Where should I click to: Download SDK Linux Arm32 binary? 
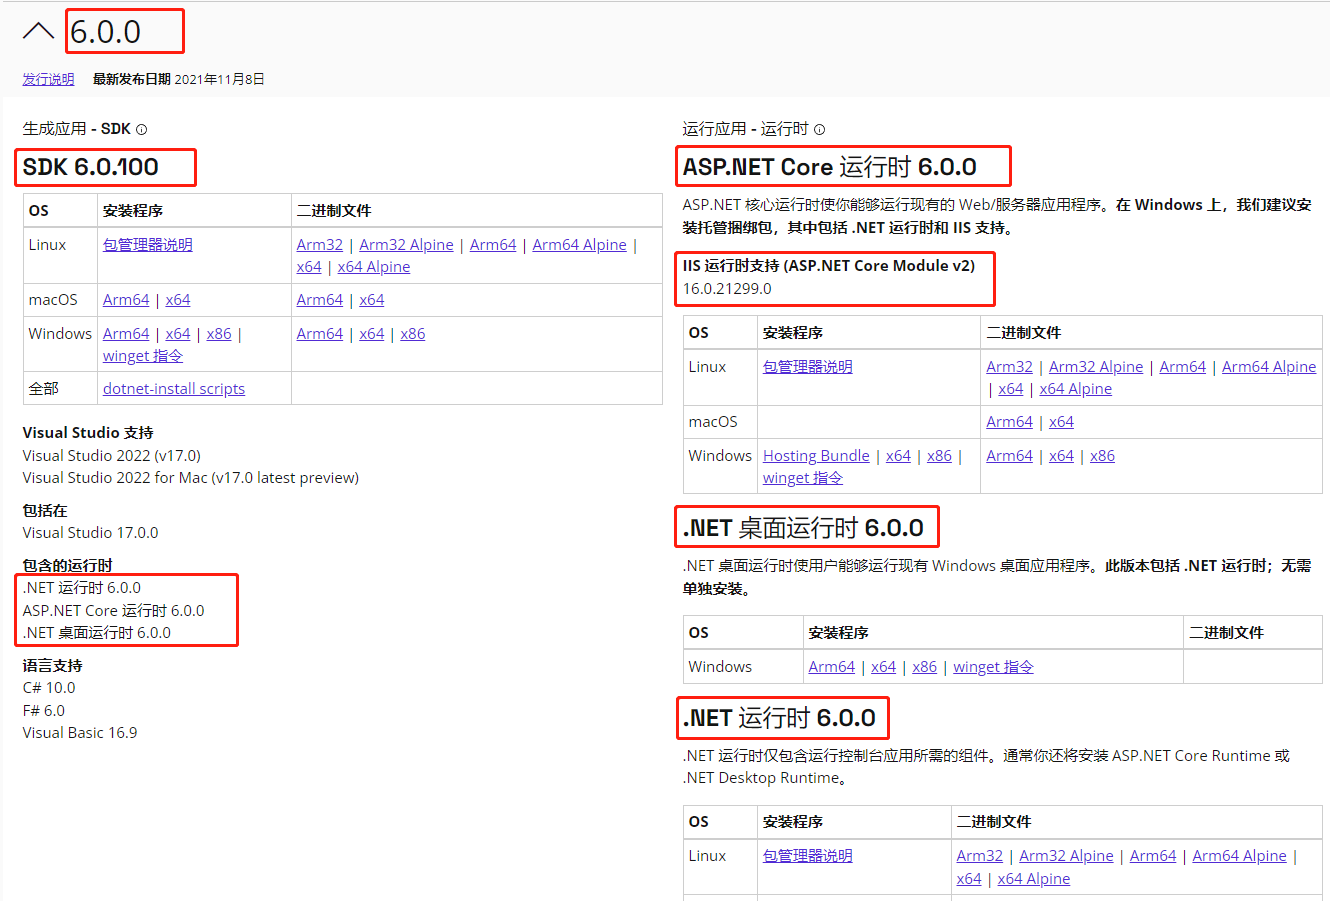point(320,245)
